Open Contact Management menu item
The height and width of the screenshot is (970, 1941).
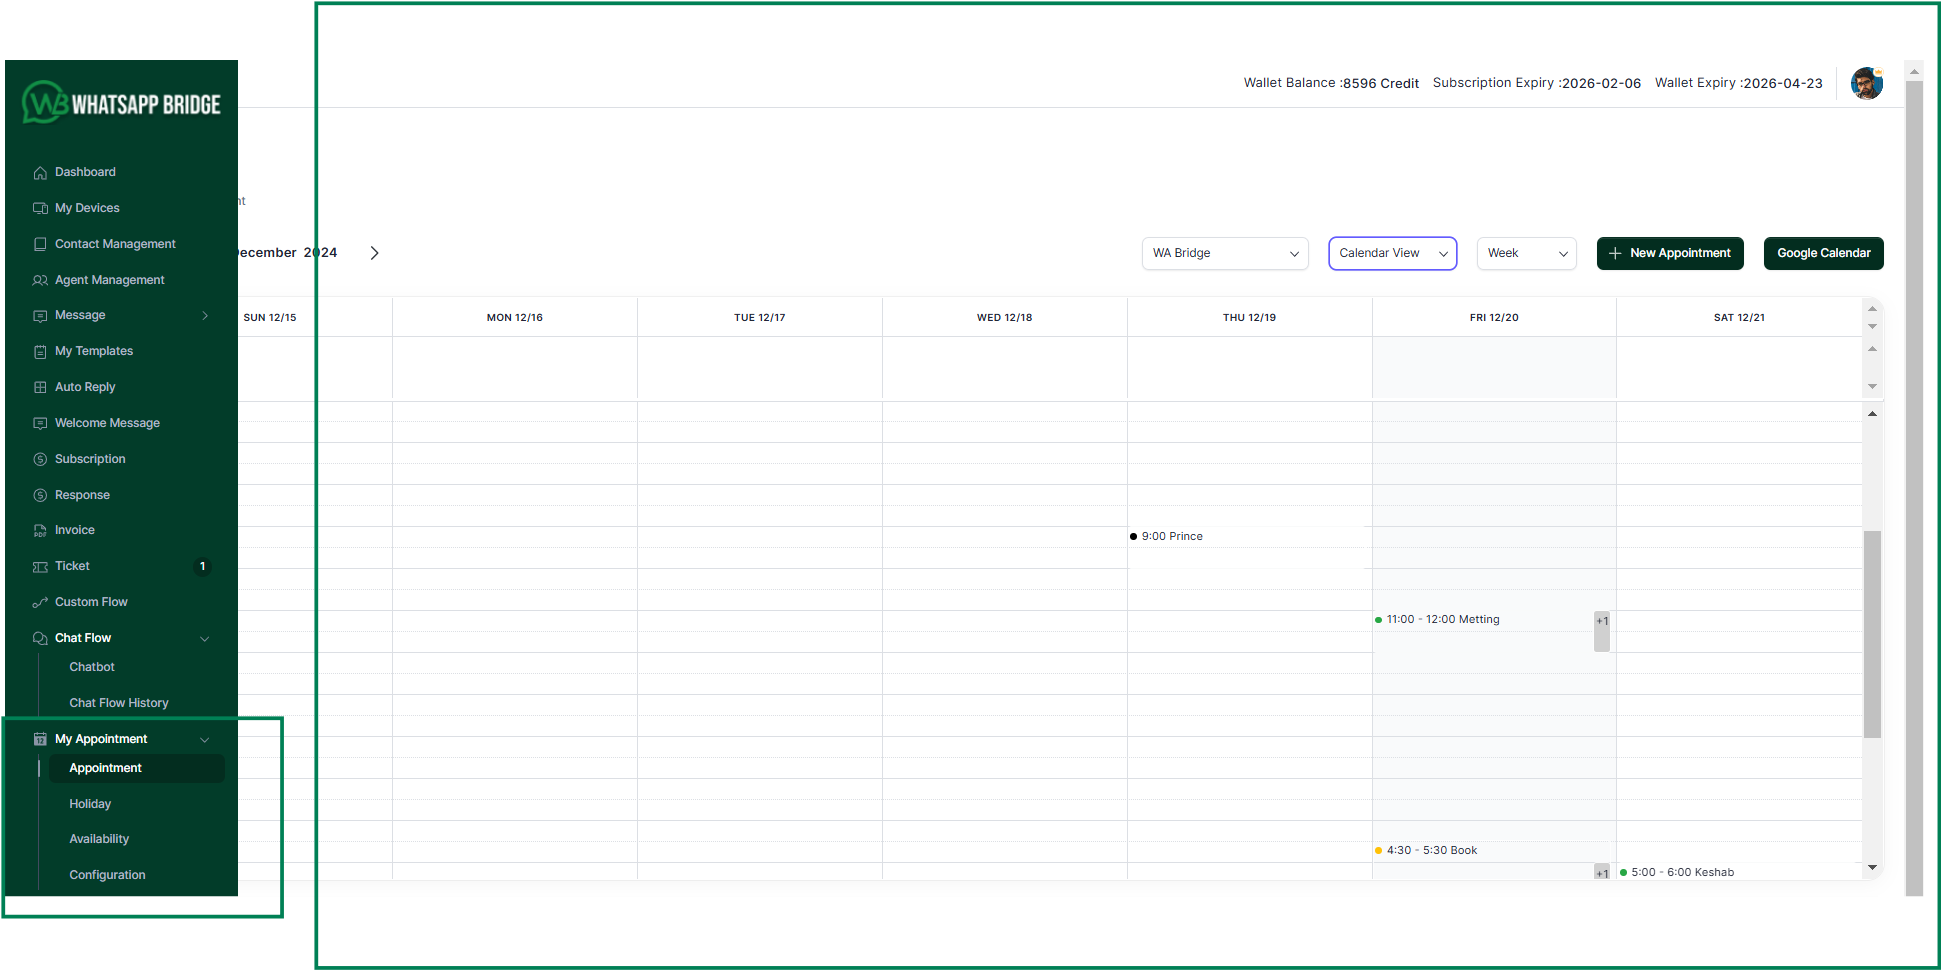coord(115,244)
